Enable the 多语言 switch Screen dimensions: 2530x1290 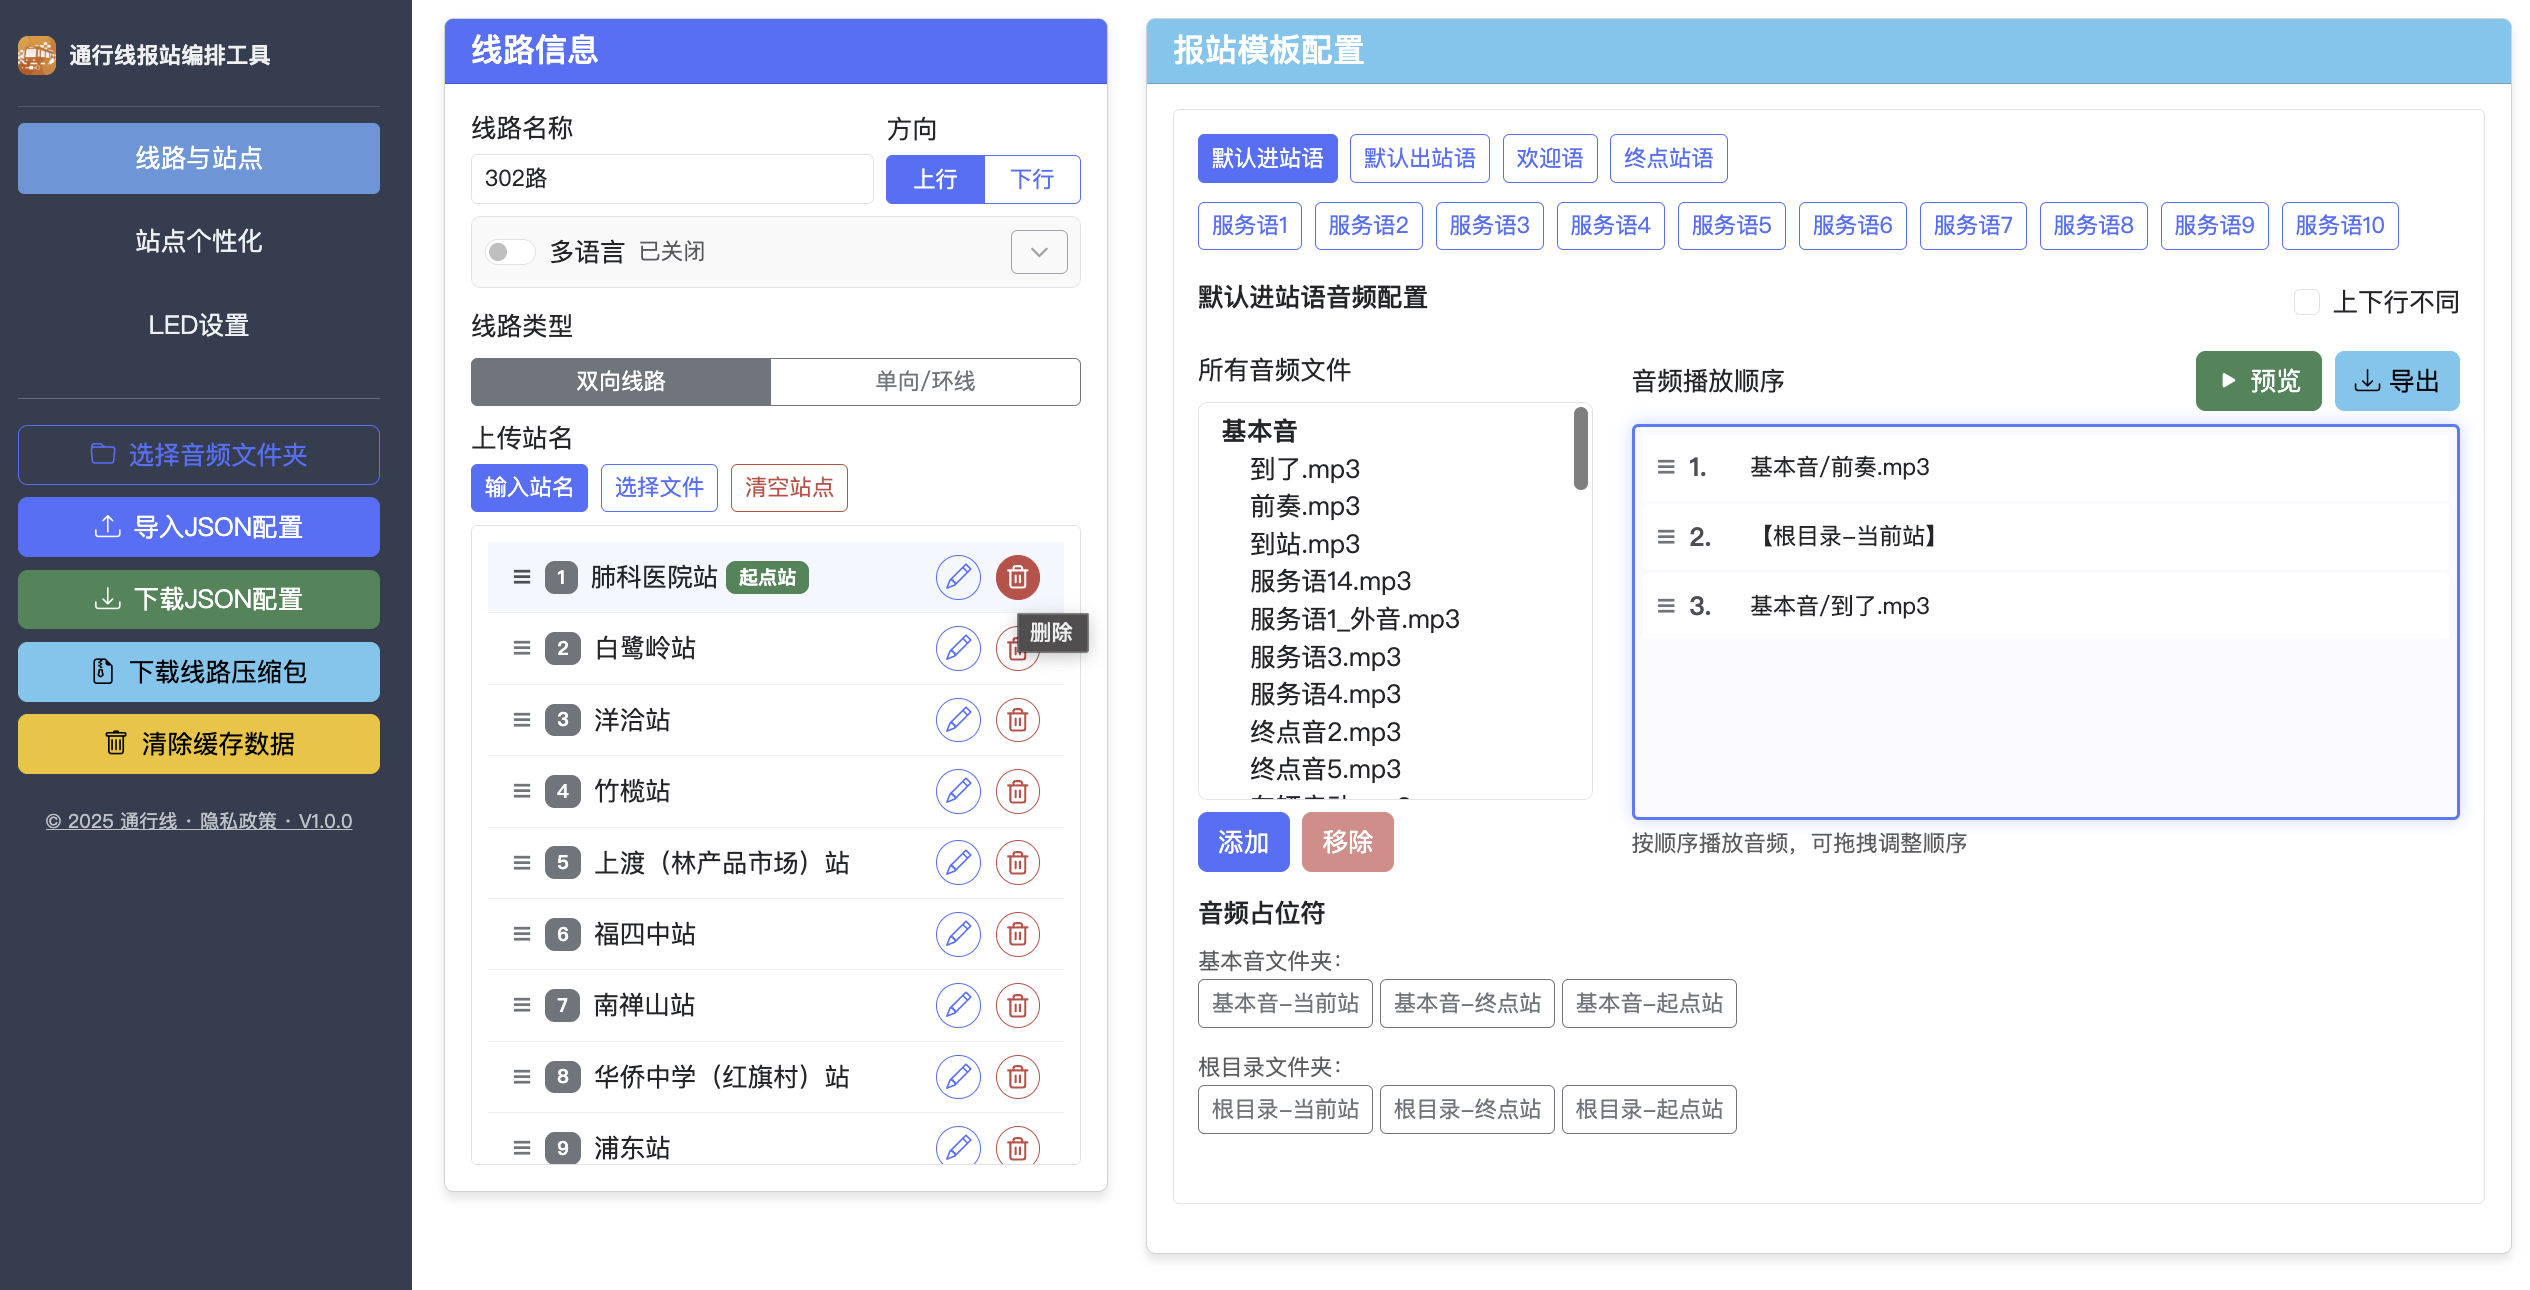[510, 251]
